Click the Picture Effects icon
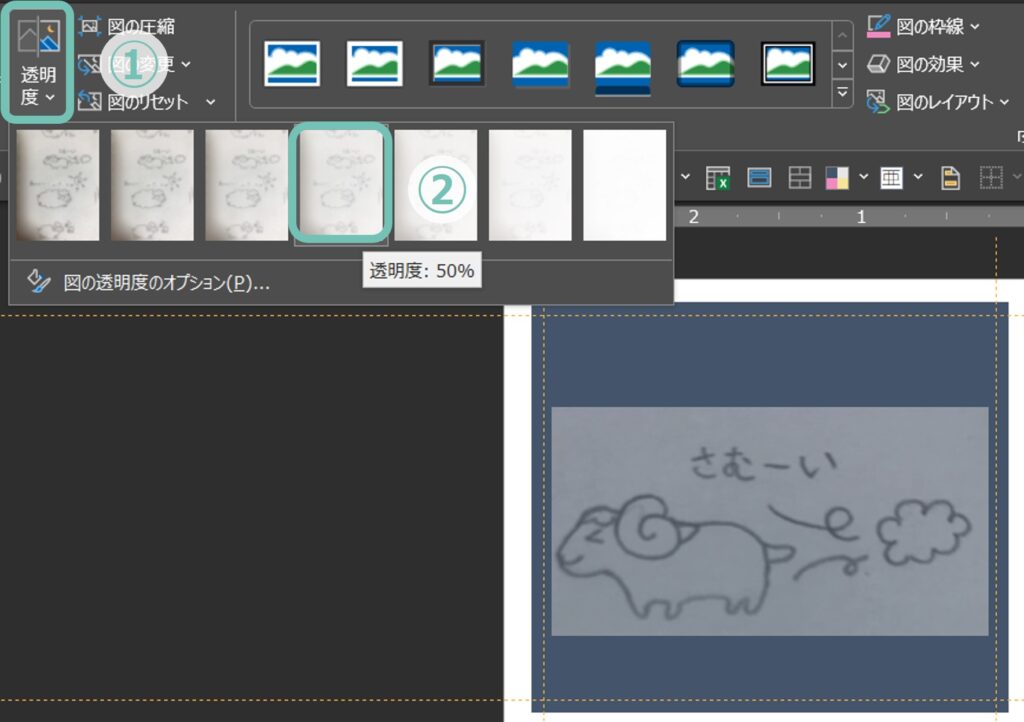This screenshot has height=722, width=1024. 878,64
